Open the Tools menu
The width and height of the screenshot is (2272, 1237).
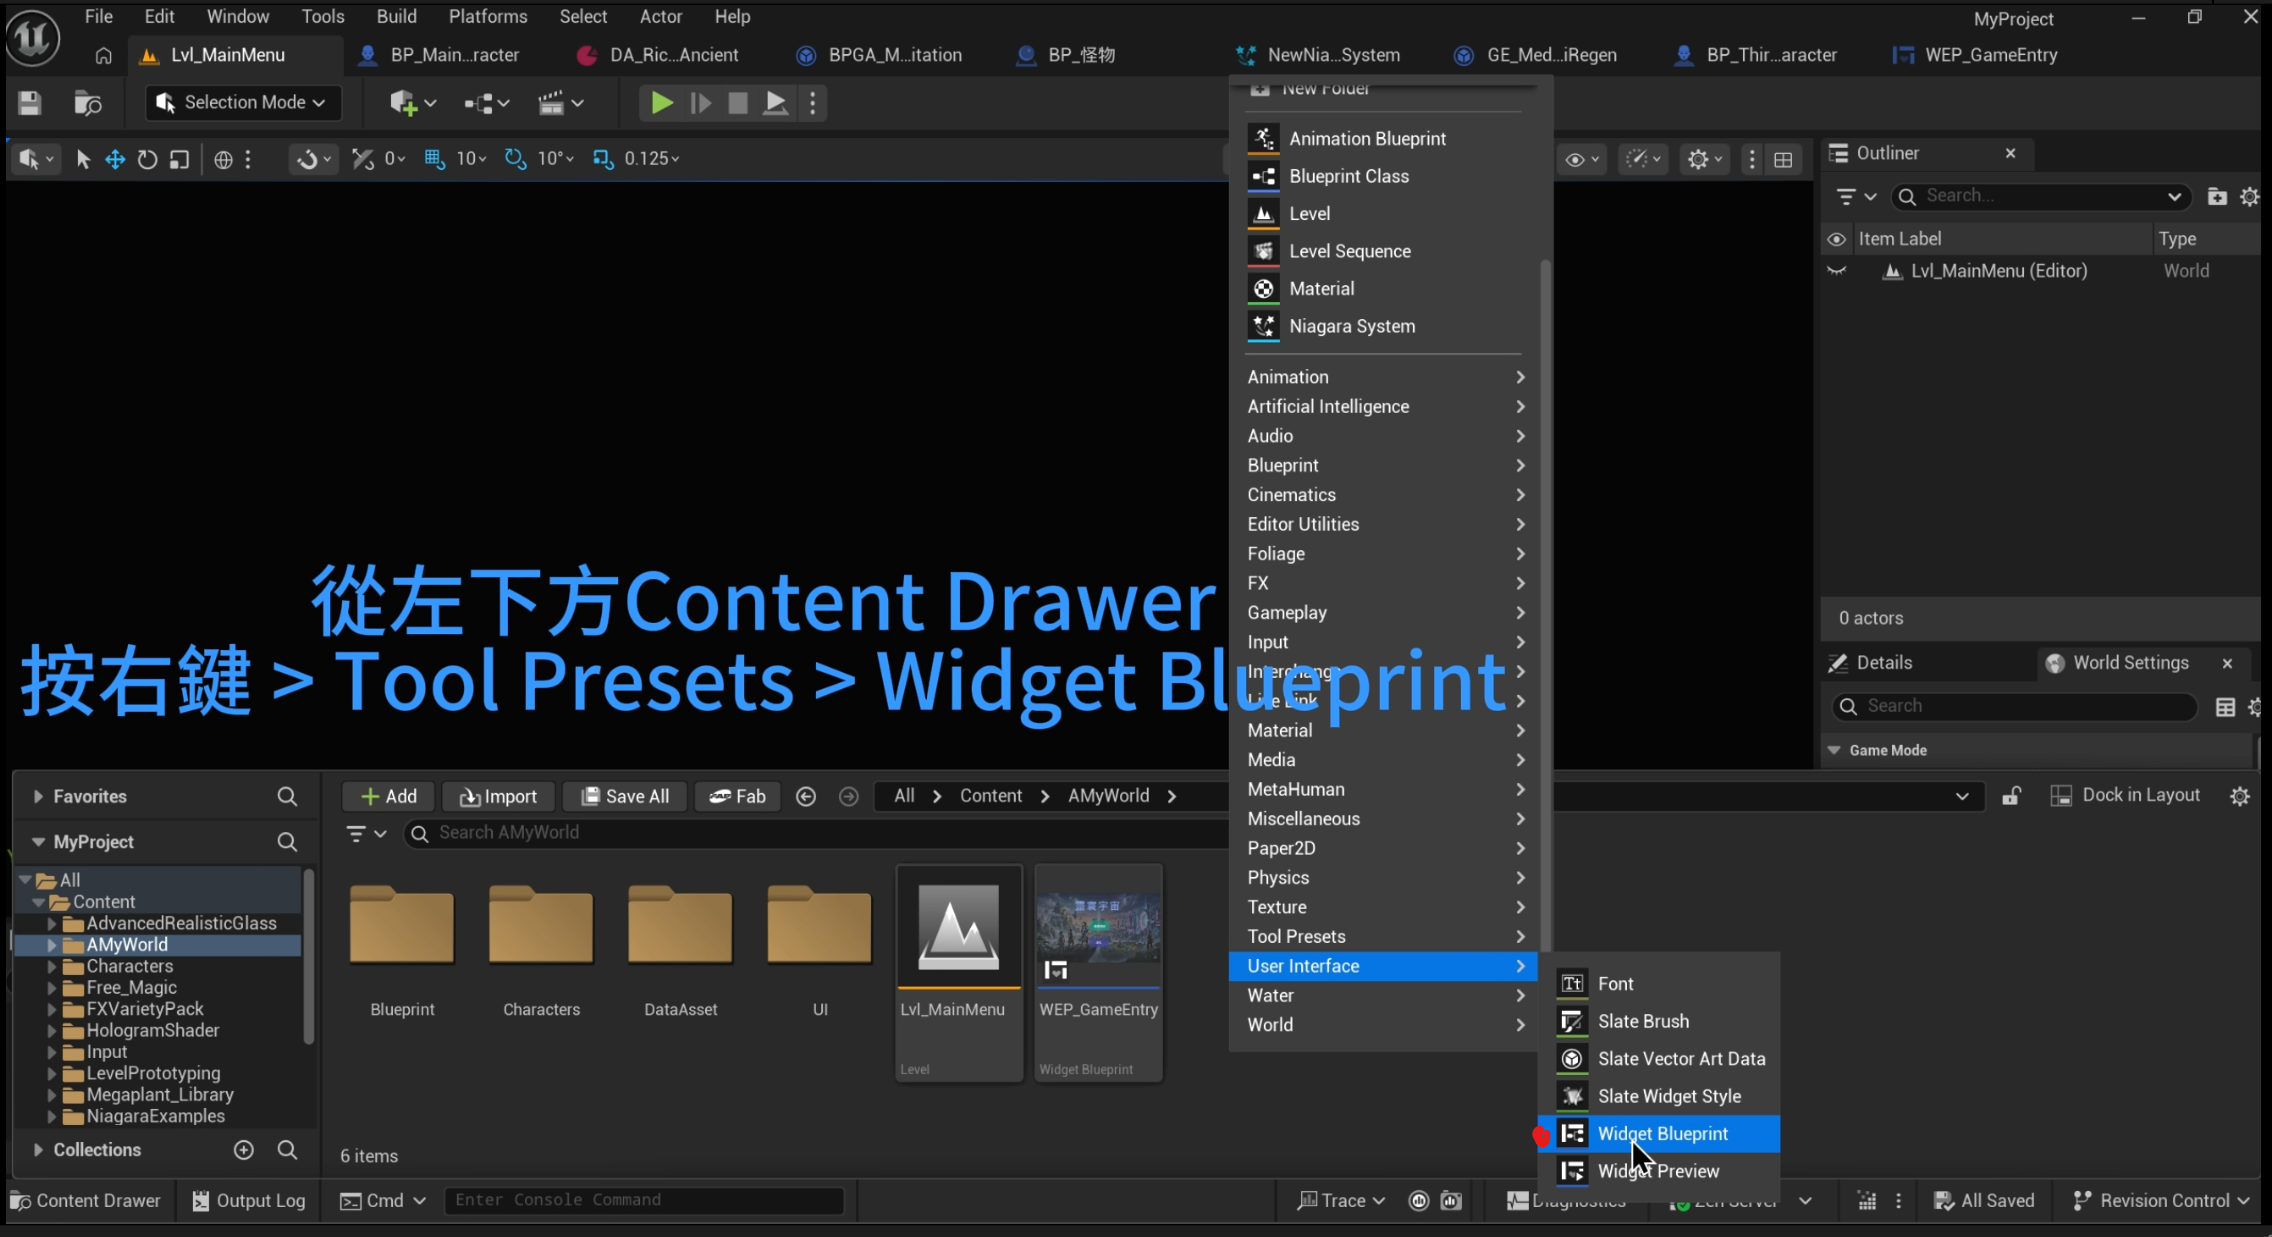click(323, 16)
